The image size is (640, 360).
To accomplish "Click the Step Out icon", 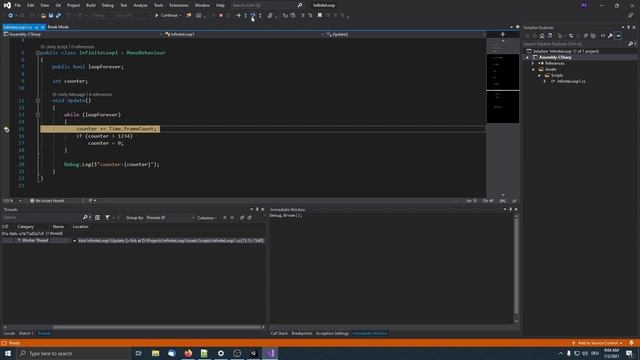I will pyautogui.click(x=260, y=16).
